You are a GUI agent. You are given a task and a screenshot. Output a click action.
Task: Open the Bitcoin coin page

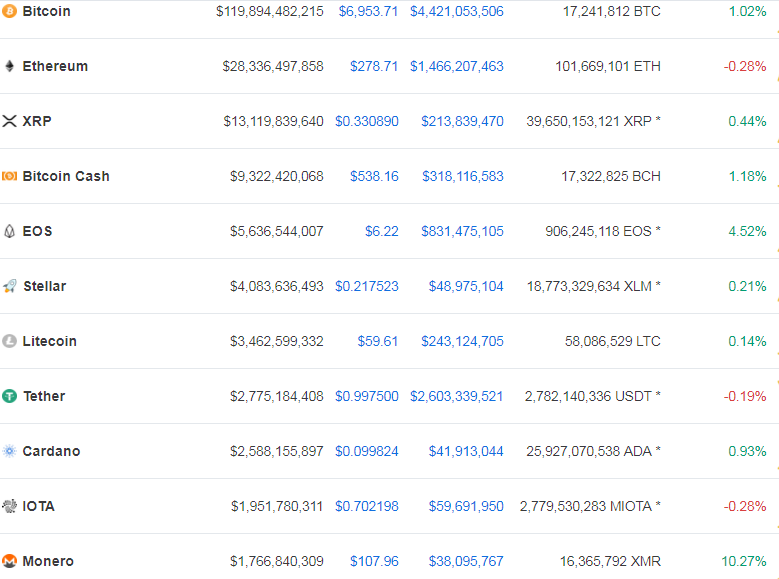(x=46, y=11)
